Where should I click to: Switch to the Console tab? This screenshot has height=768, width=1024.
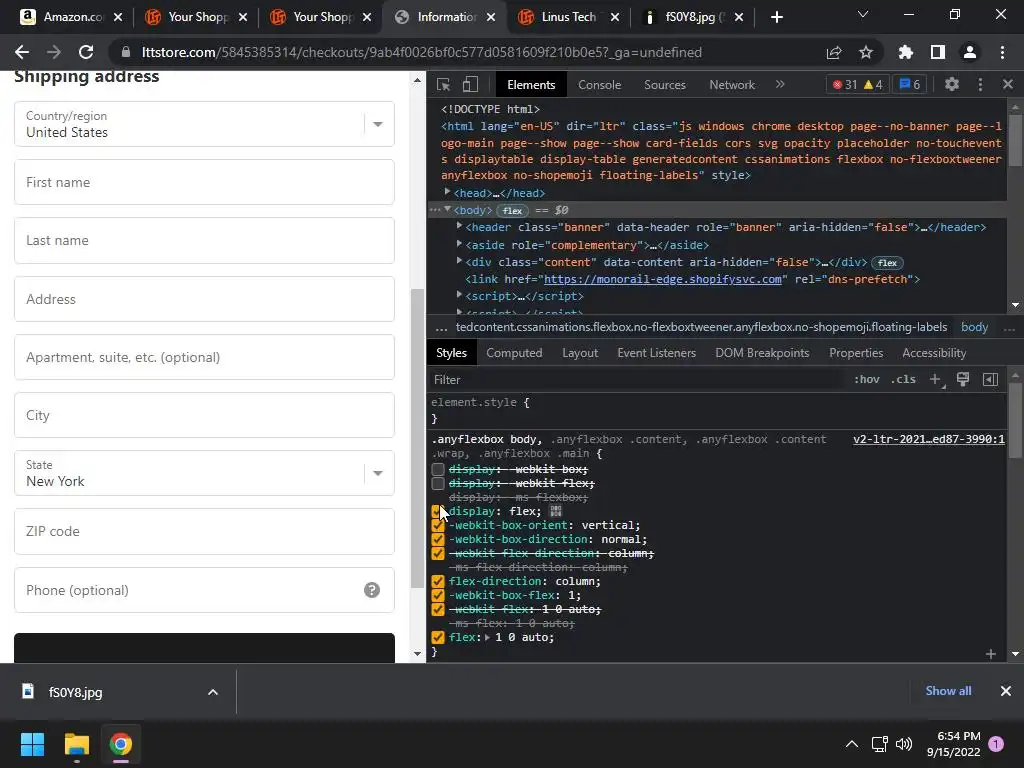coord(599,85)
